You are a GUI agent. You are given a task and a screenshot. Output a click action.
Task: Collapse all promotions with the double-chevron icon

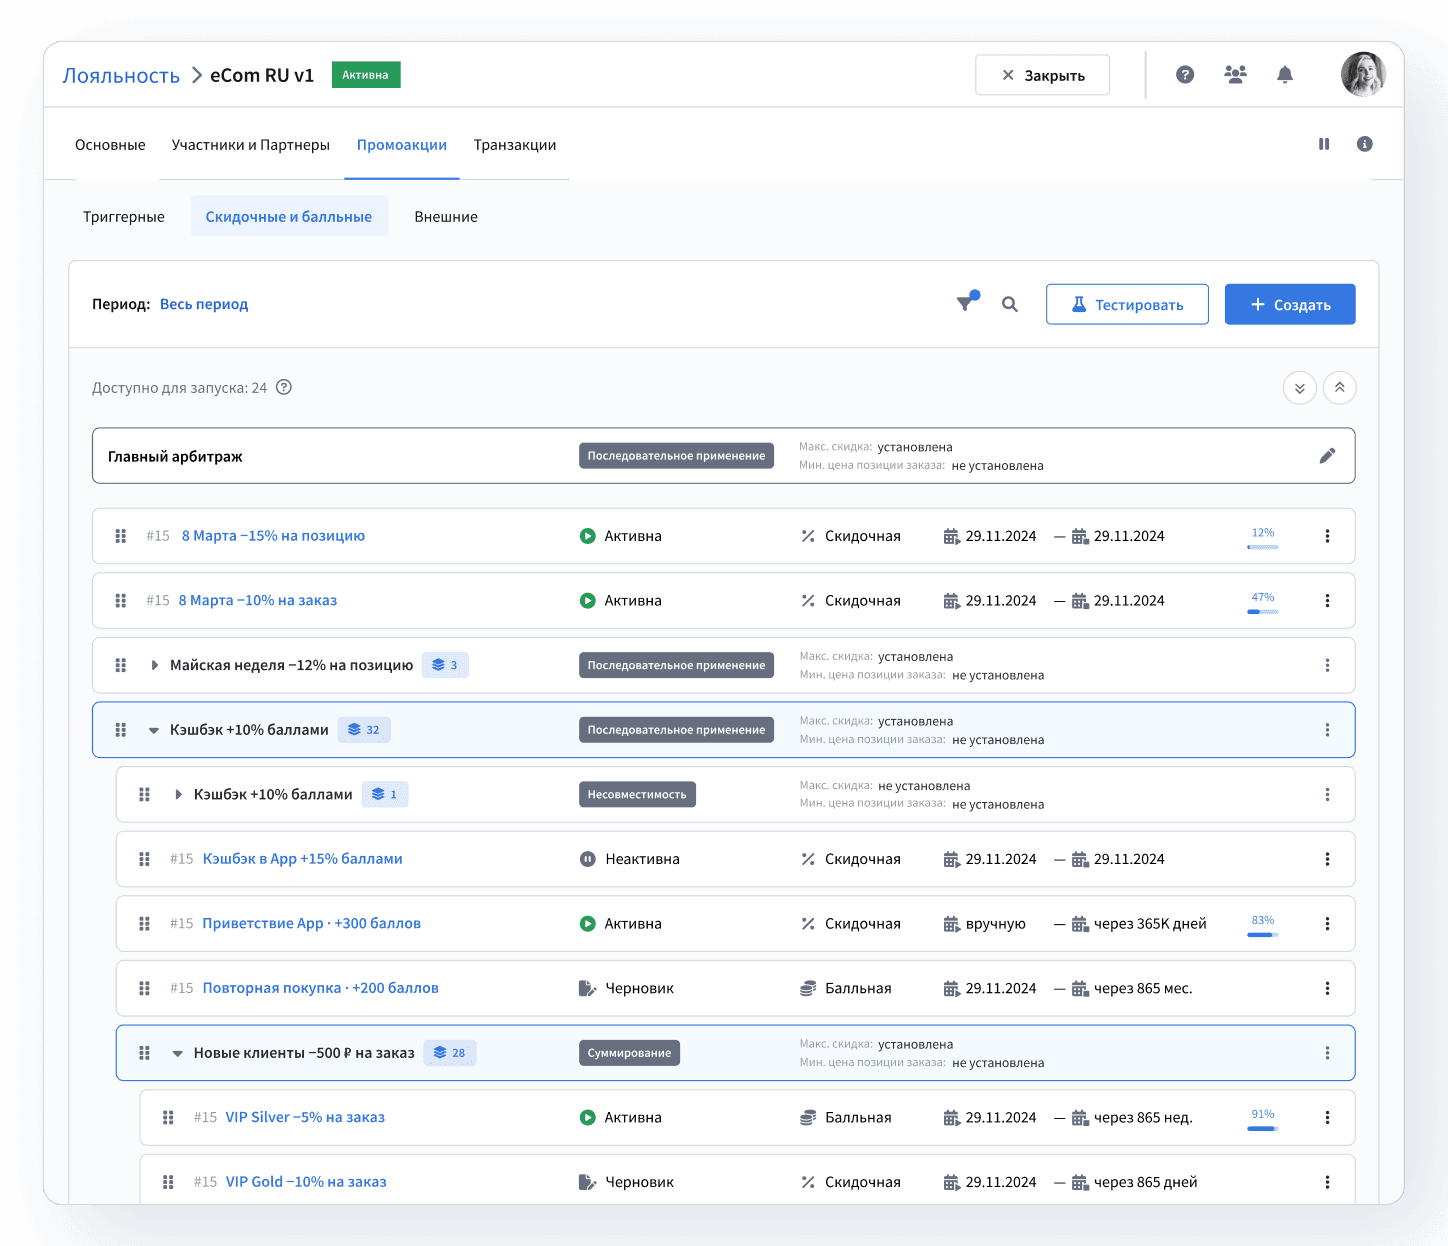(x=1340, y=388)
